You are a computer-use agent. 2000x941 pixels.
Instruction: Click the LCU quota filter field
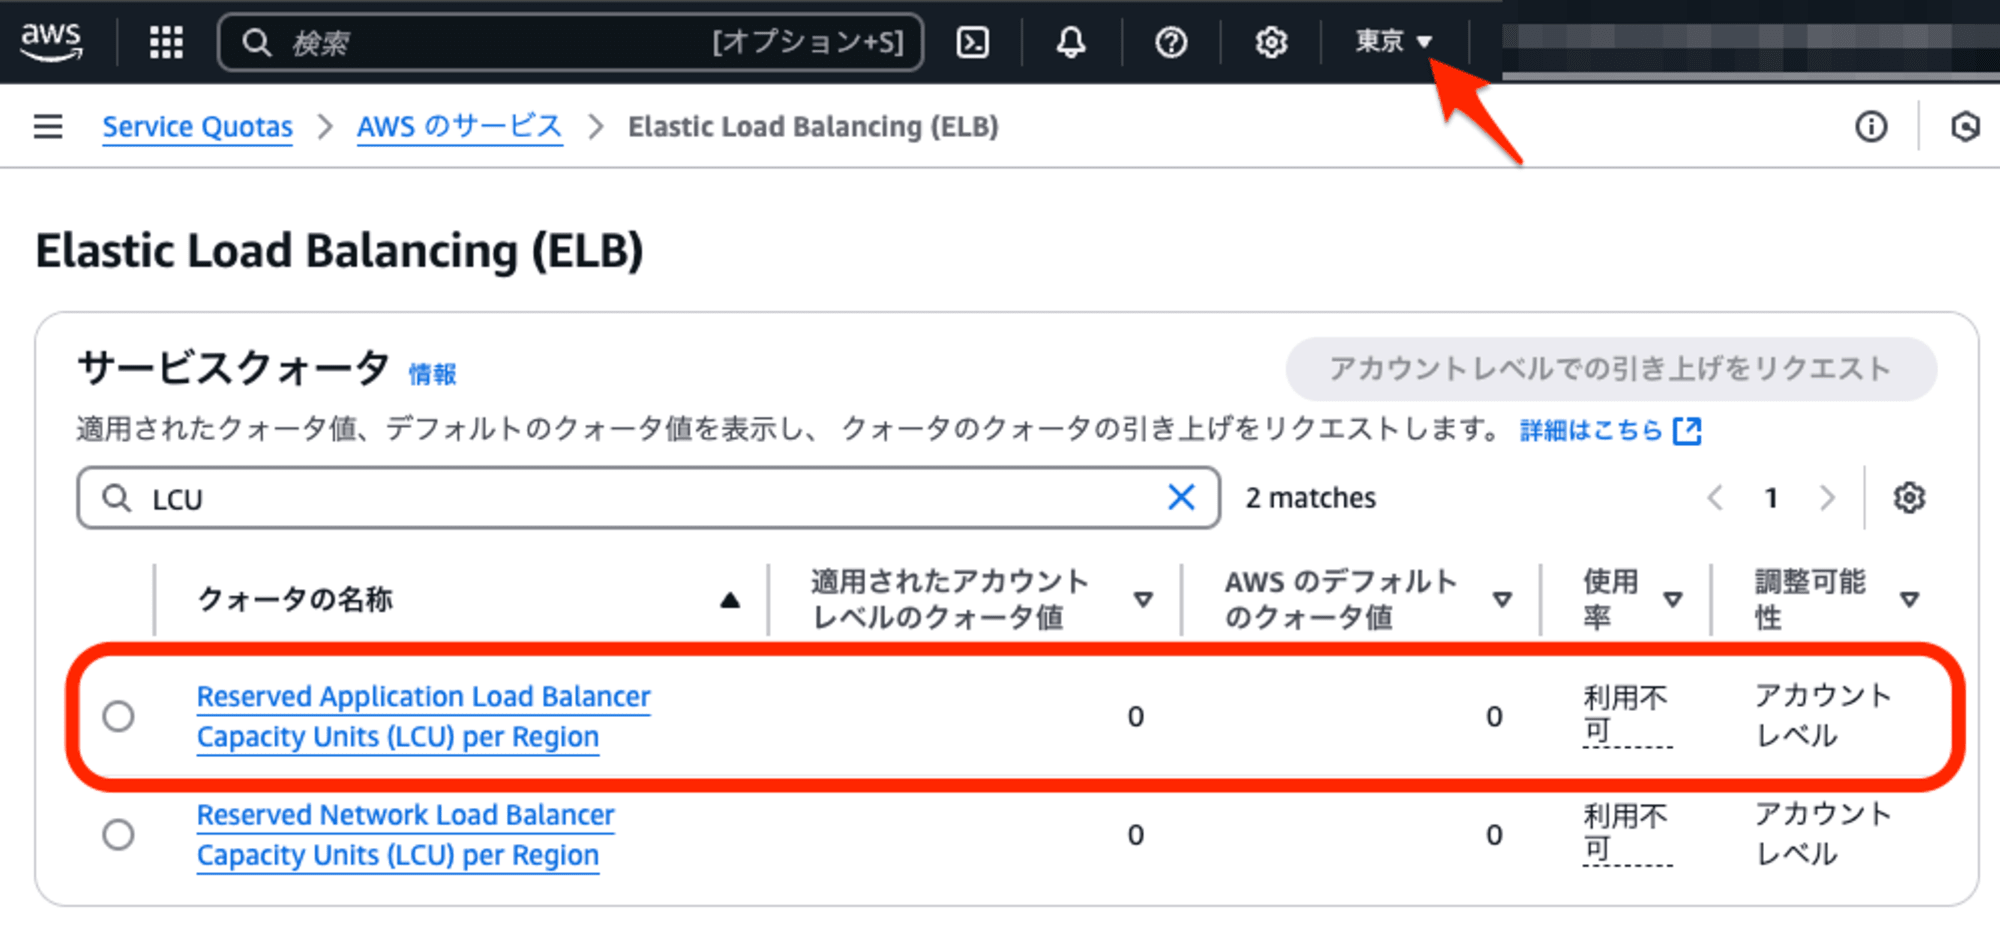pos(648,498)
